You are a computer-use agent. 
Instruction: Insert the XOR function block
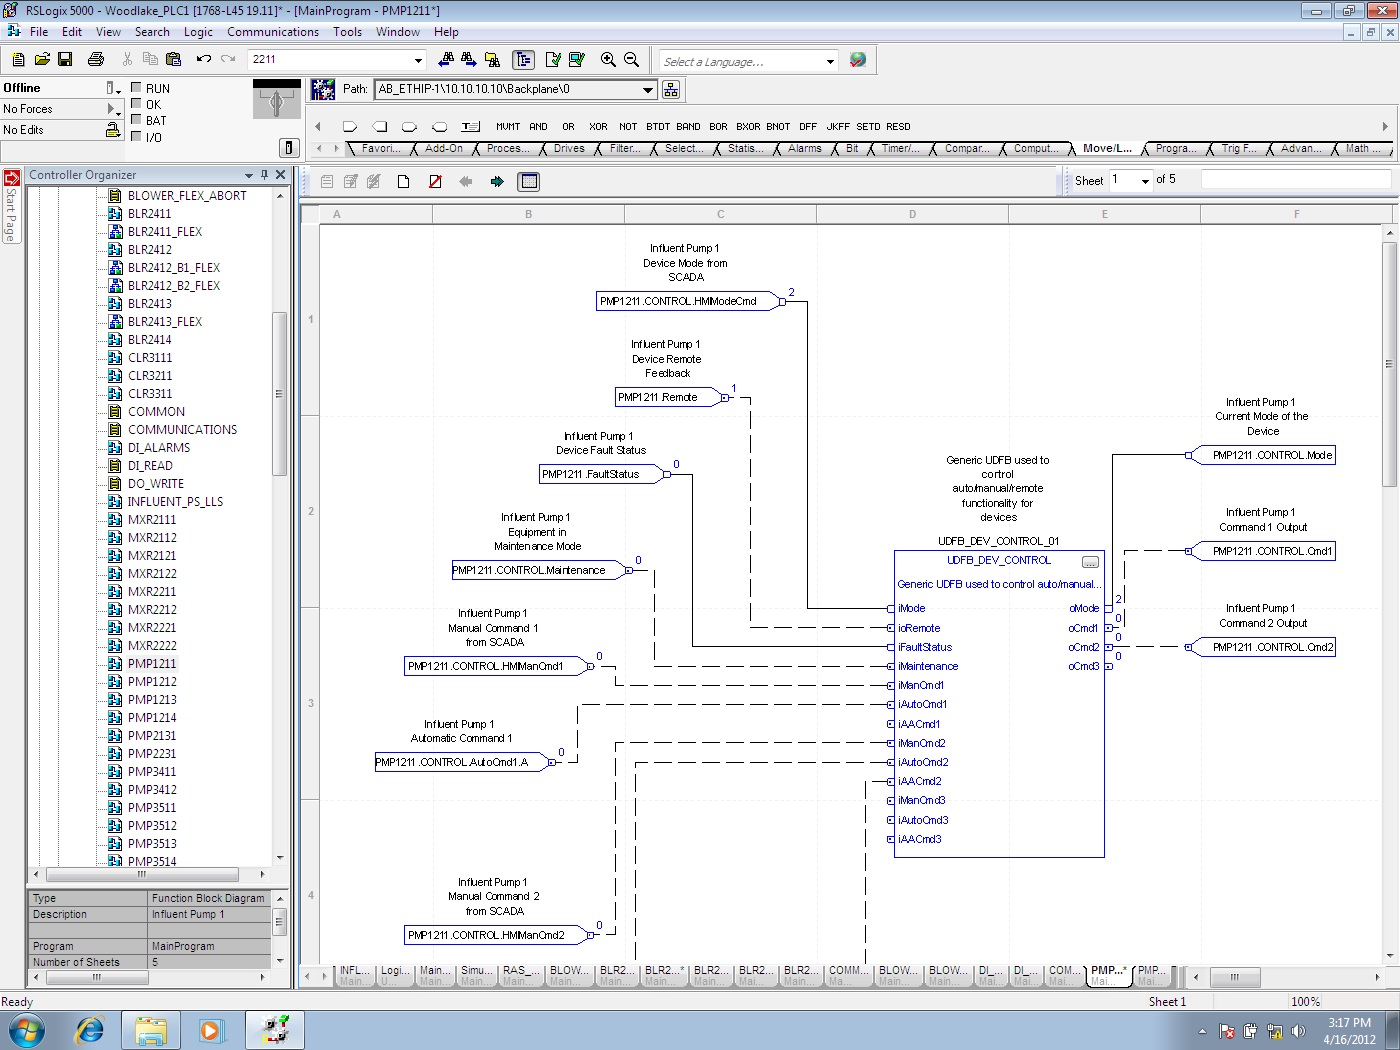pos(598,127)
